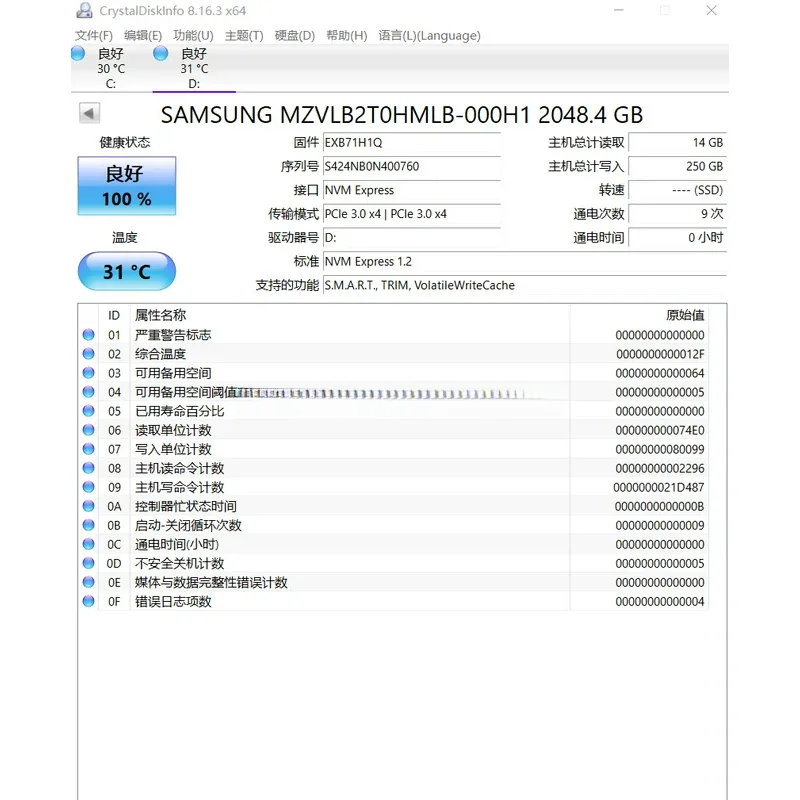The width and height of the screenshot is (800, 800).
Task: Click status dot of attribute 0F 错误日志项数
Action: (x=88, y=601)
